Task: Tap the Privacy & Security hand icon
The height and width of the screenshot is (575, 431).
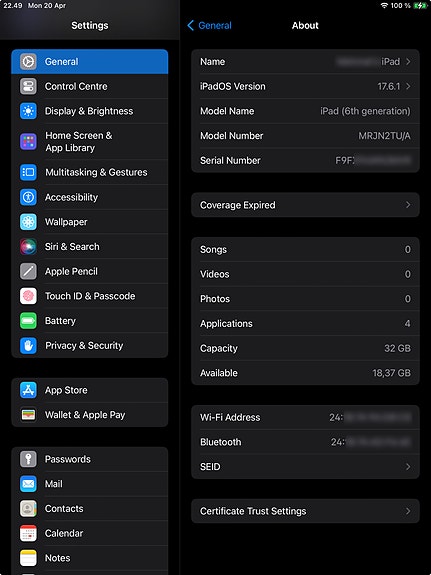Action: (28, 345)
